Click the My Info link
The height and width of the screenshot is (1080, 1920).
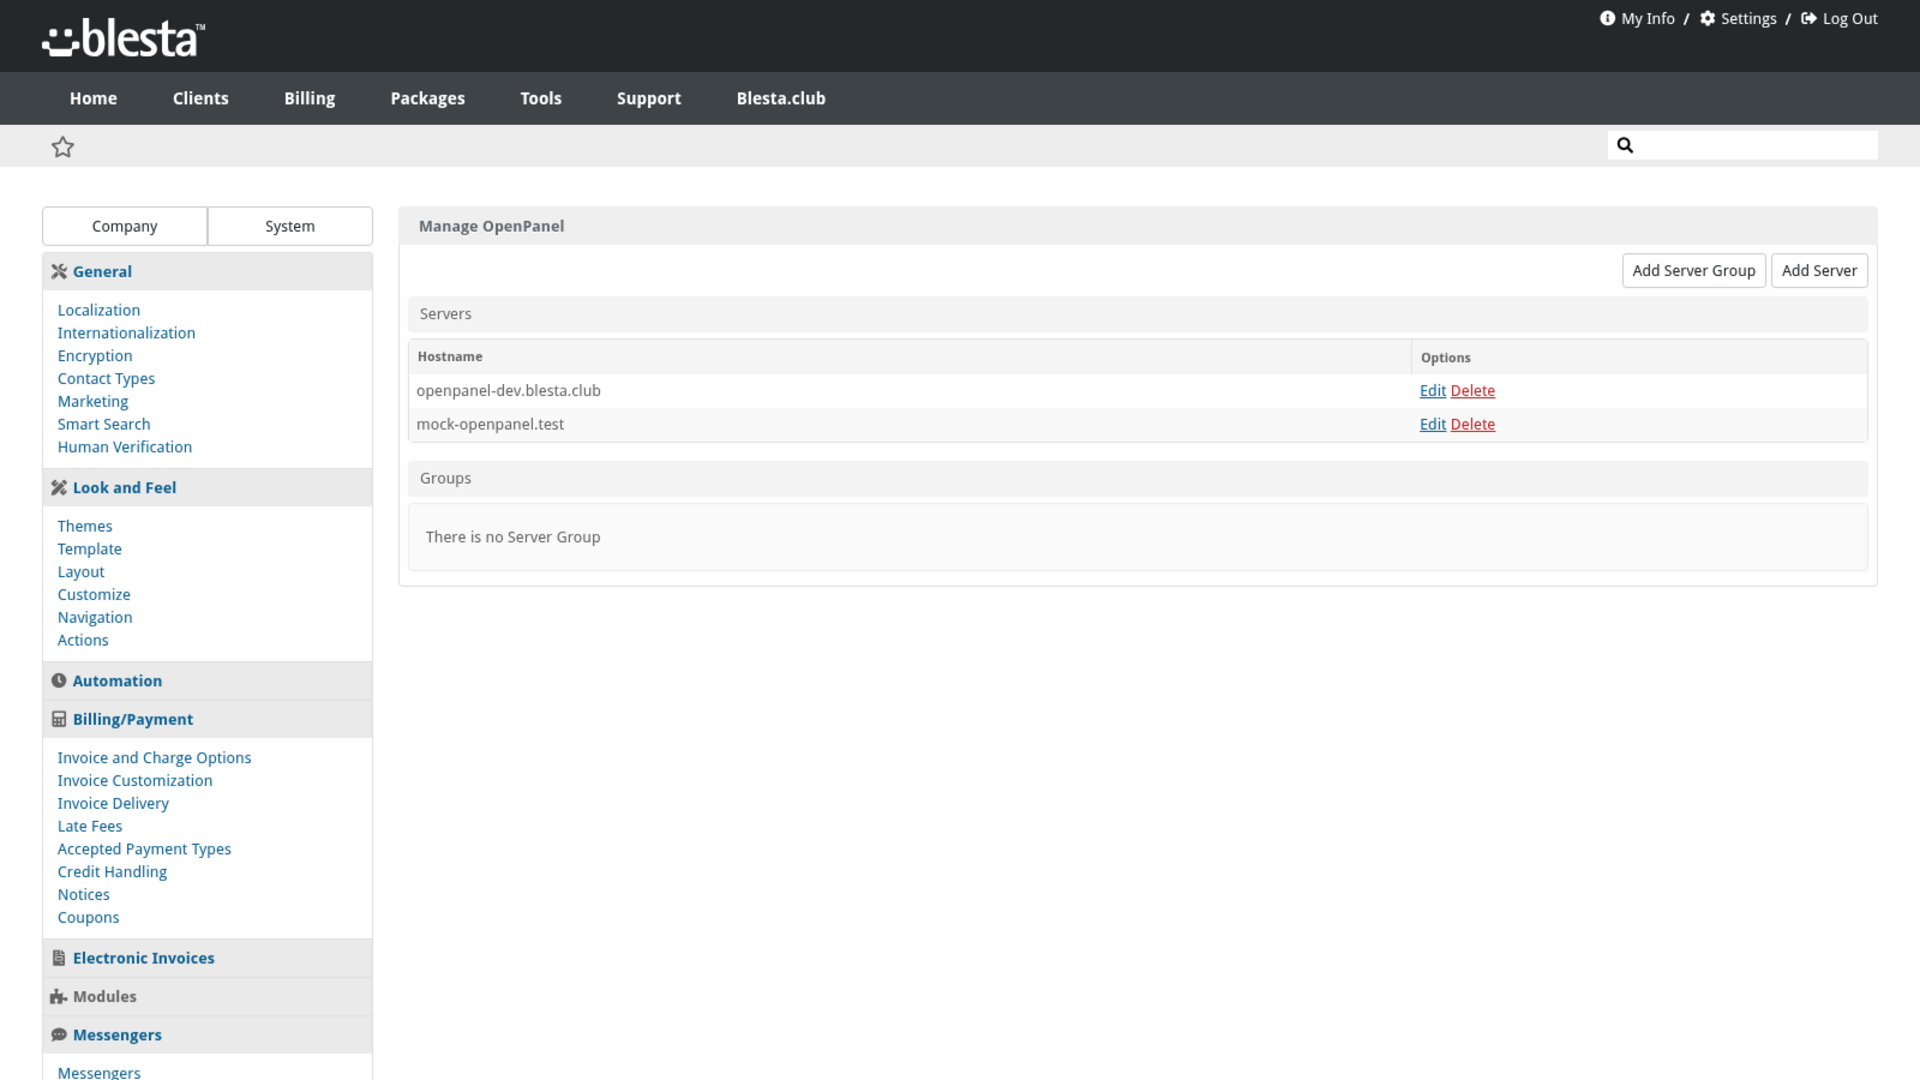tap(1647, 19)
